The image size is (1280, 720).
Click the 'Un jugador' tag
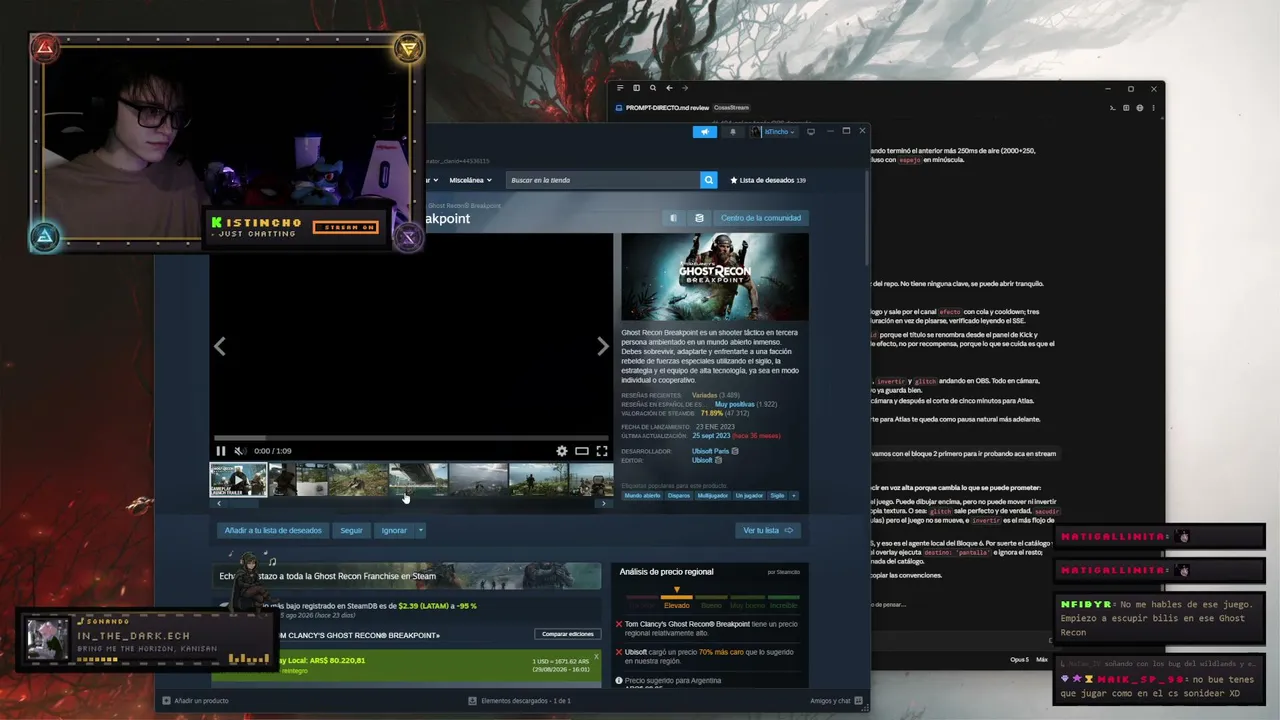point(749,495)
